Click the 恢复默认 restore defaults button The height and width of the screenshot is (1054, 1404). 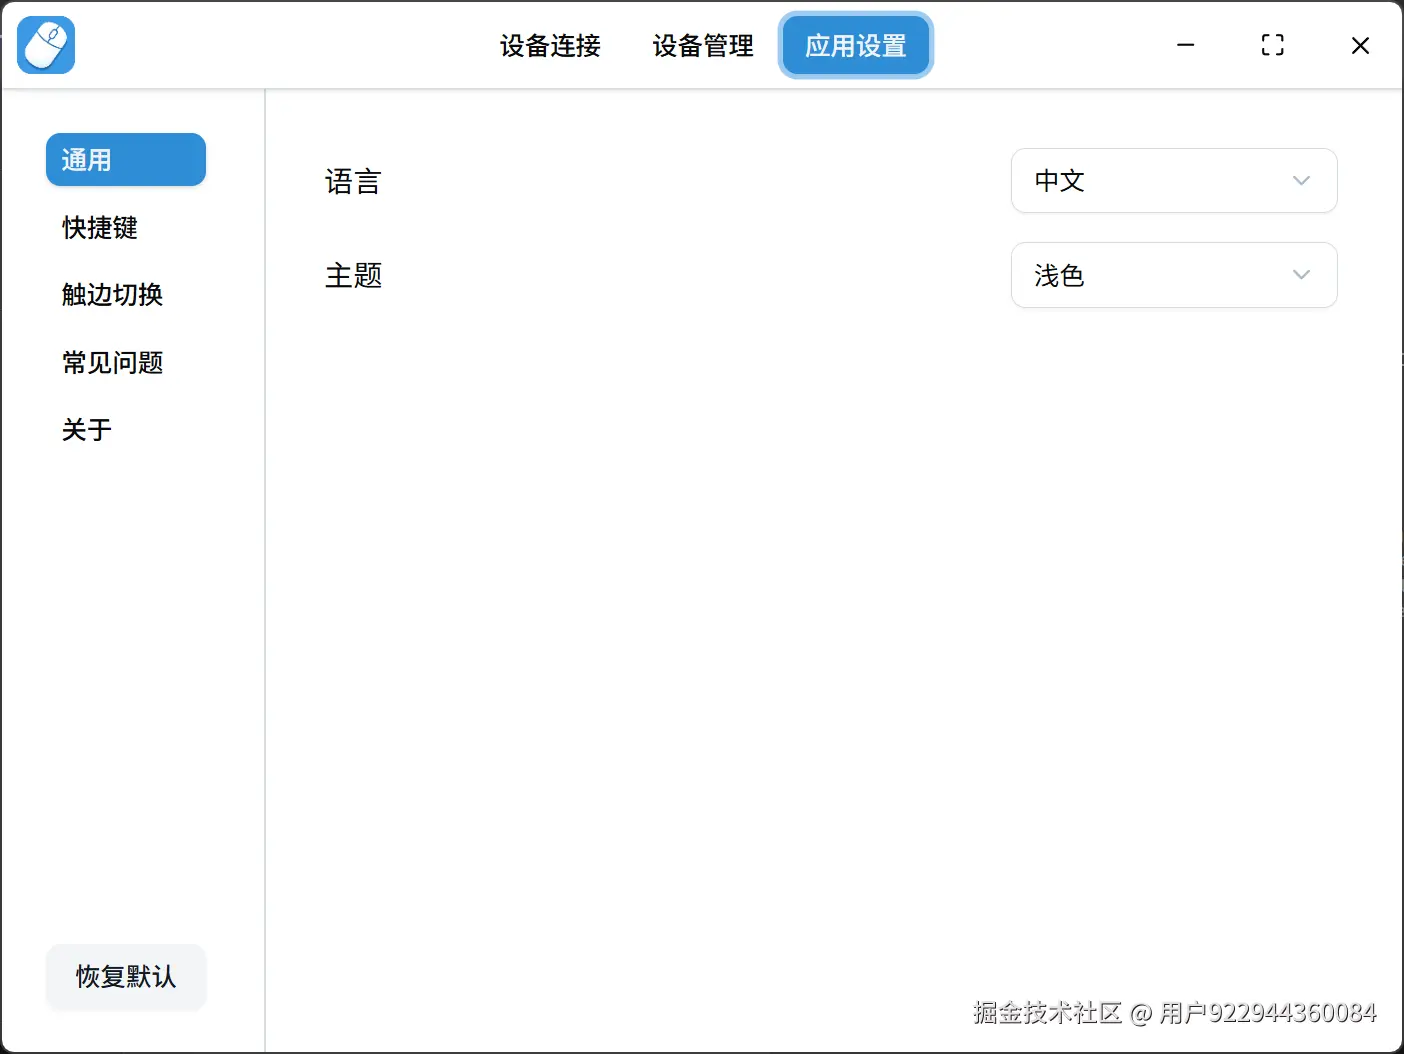click(125, 977)
